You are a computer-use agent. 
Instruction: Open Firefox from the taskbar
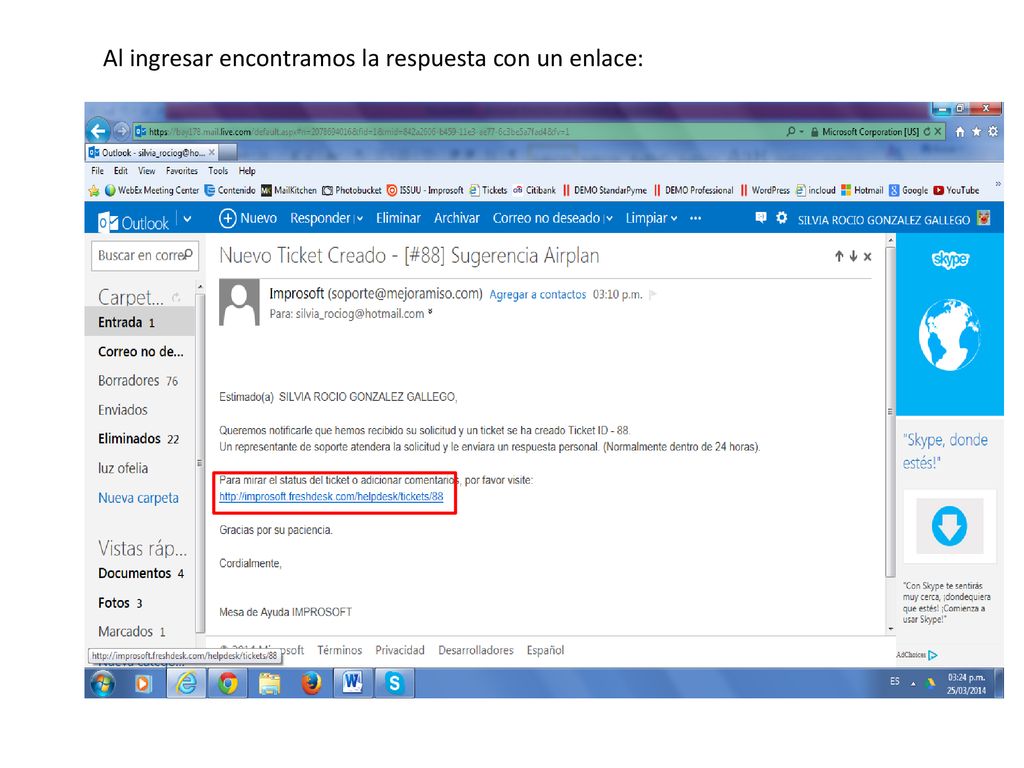(312, 683)
